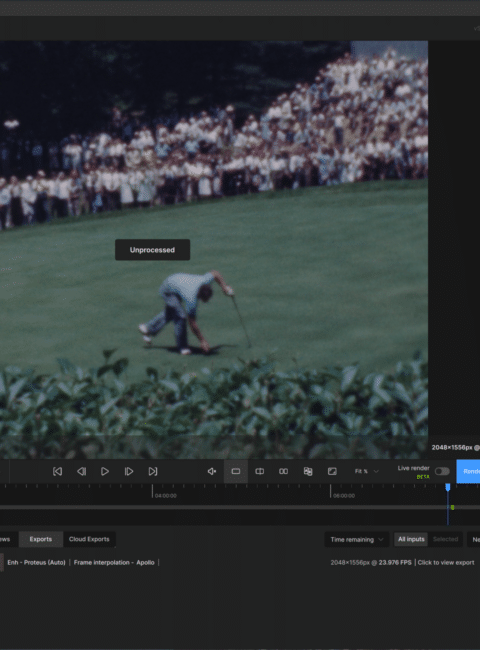The image size is (480, 650).
Task: Step forward one frame
Action: (129, 471)
